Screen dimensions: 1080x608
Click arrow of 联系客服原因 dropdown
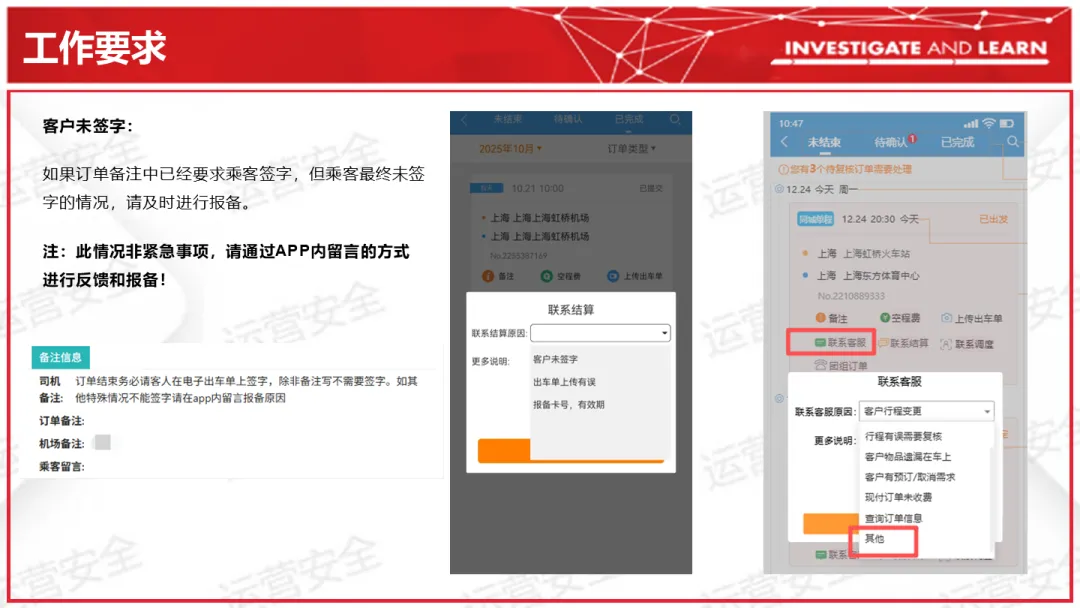tap(987, 412)
